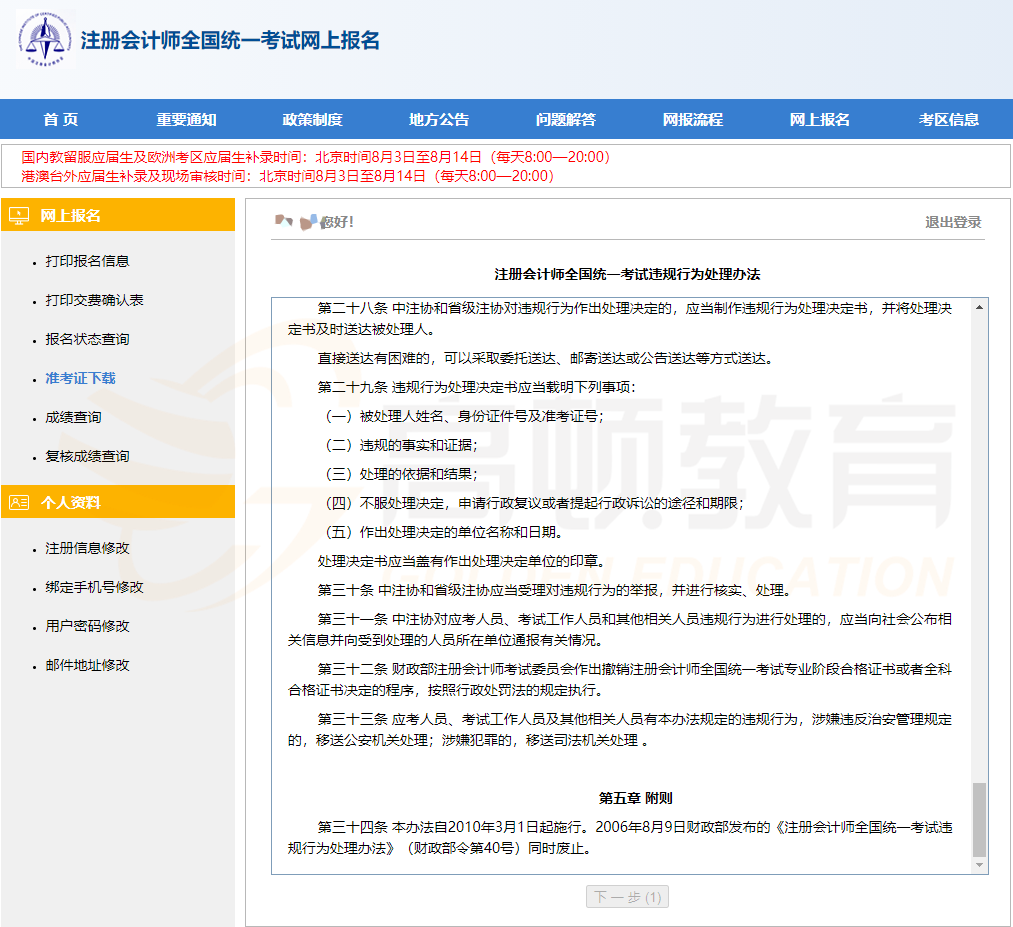This screenshot has height=927, width=1013.
Task: Click the regulation text scrollbar thumb
Action: tap(979, 818)
